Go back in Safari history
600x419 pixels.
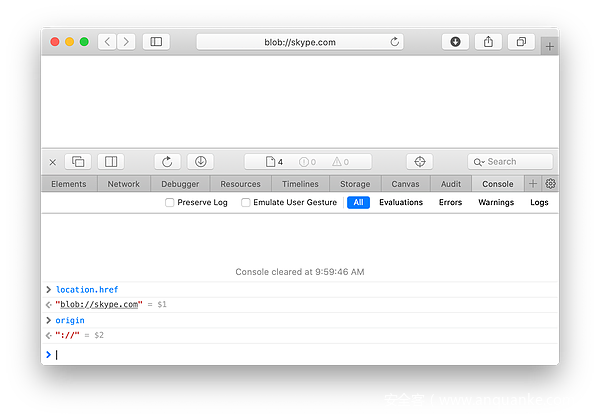(x=107, y=42)
